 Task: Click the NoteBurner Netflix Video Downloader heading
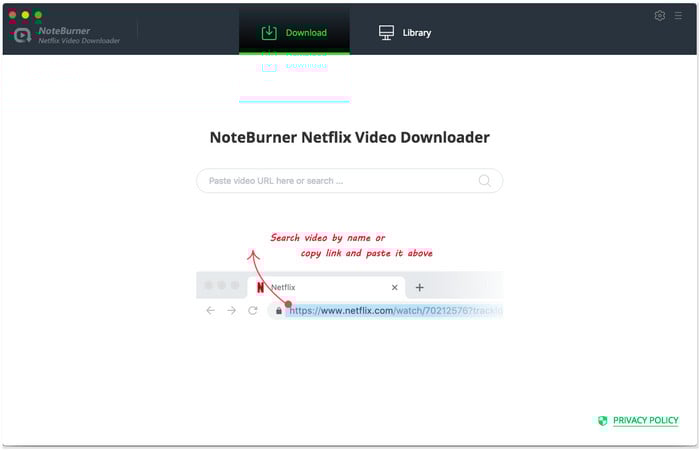(x=350, y=138)
